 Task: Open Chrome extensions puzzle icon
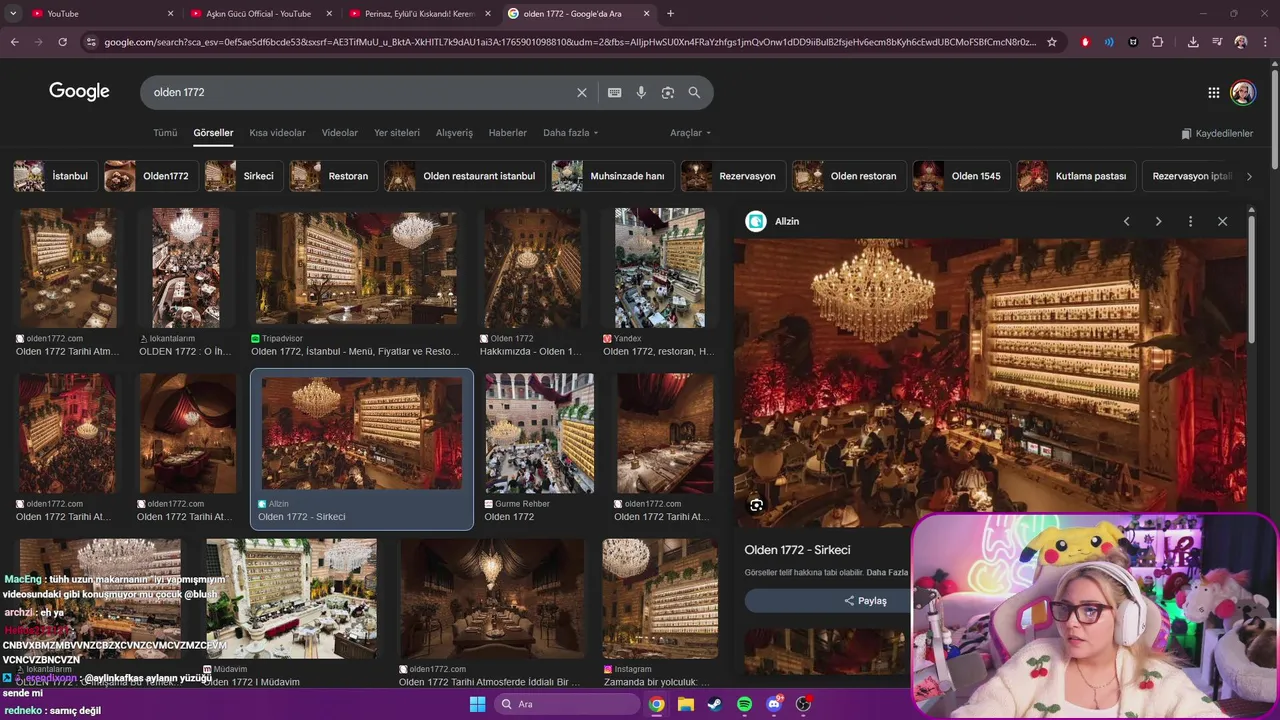[x=1157, y=42]
